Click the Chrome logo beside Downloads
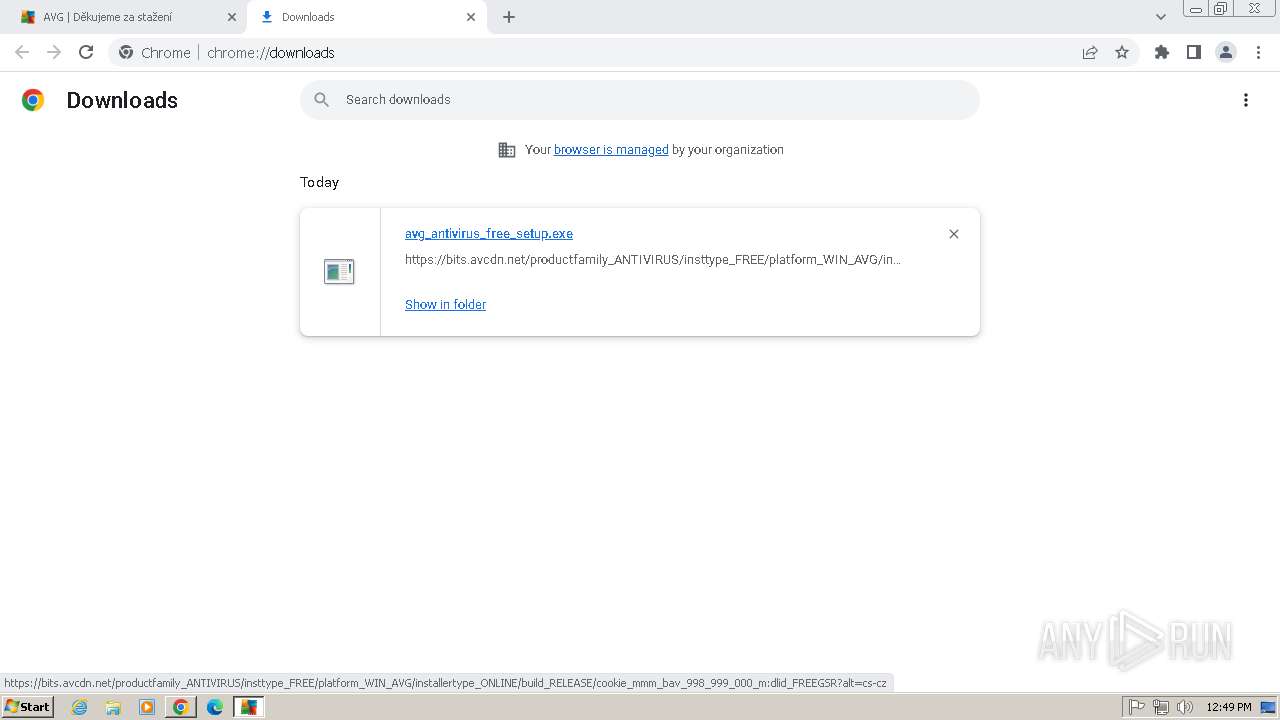This screenshot has width=1280, height=720. click(33, 100)
